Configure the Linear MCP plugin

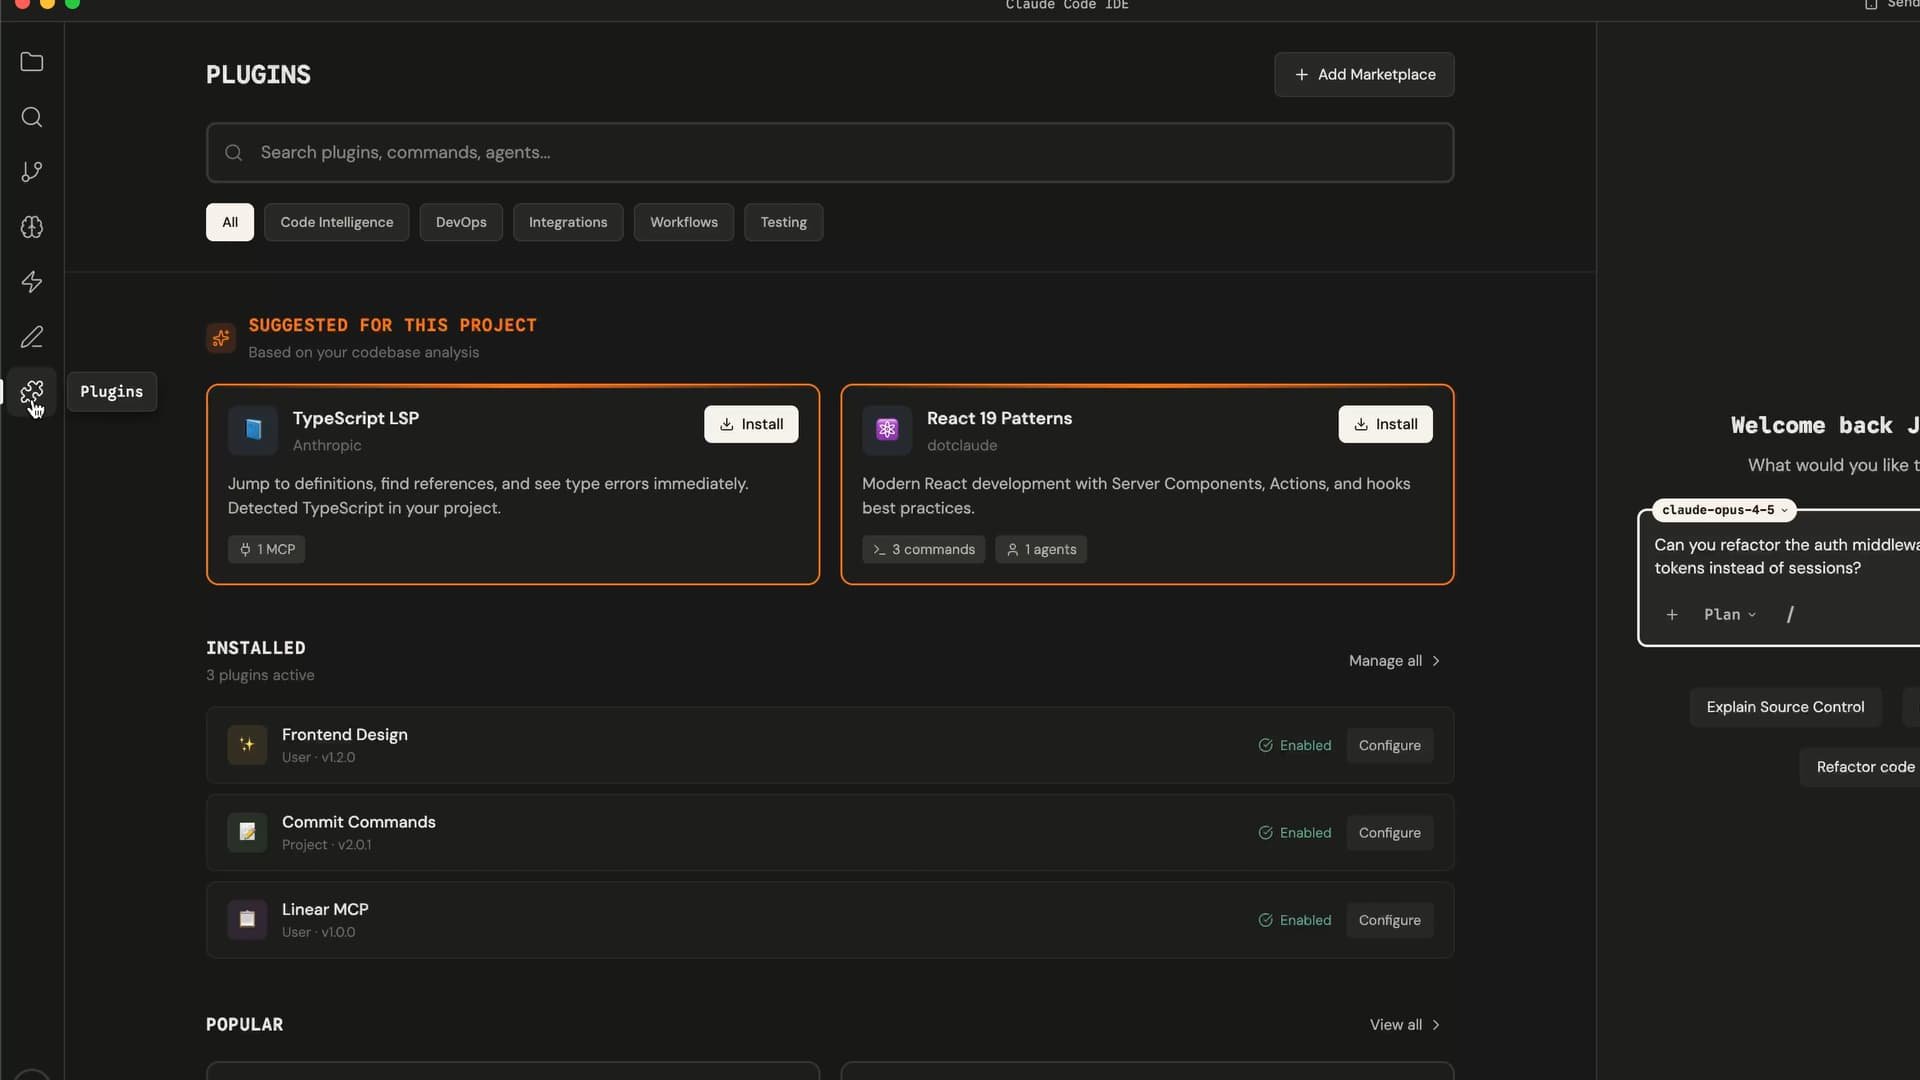point(1389,920)
